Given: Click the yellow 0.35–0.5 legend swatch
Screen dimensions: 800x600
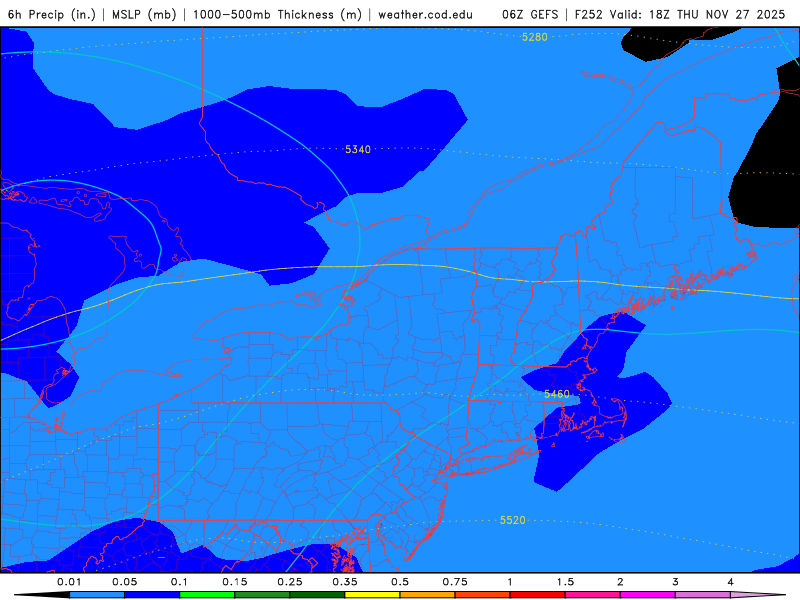Looking at the screenshot, I should click(x=372, y=595).
